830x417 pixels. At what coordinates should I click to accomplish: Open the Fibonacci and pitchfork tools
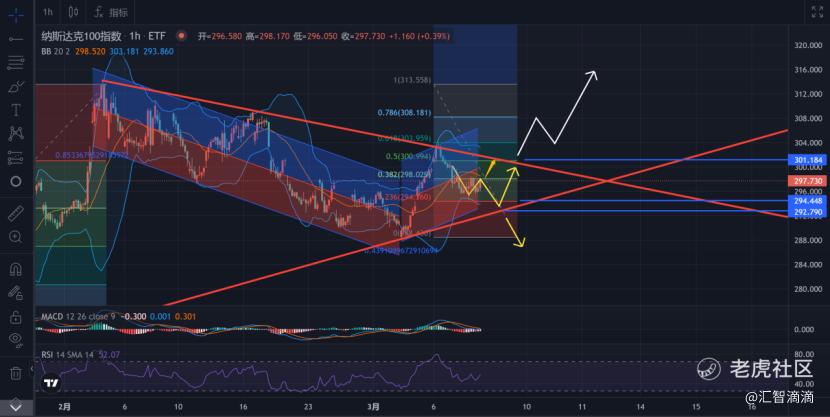[16, 63]
